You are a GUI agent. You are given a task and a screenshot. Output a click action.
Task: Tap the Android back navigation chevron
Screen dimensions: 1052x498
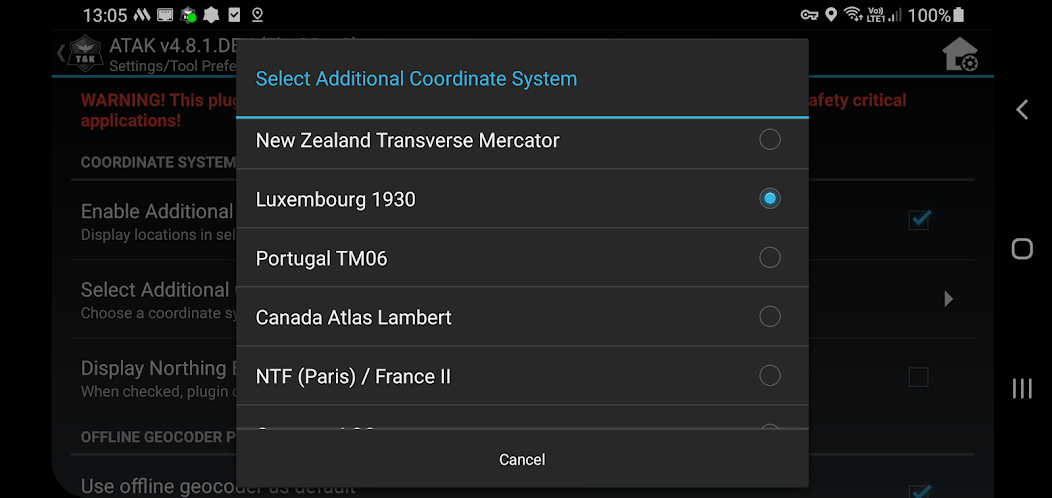point(1022,110)
